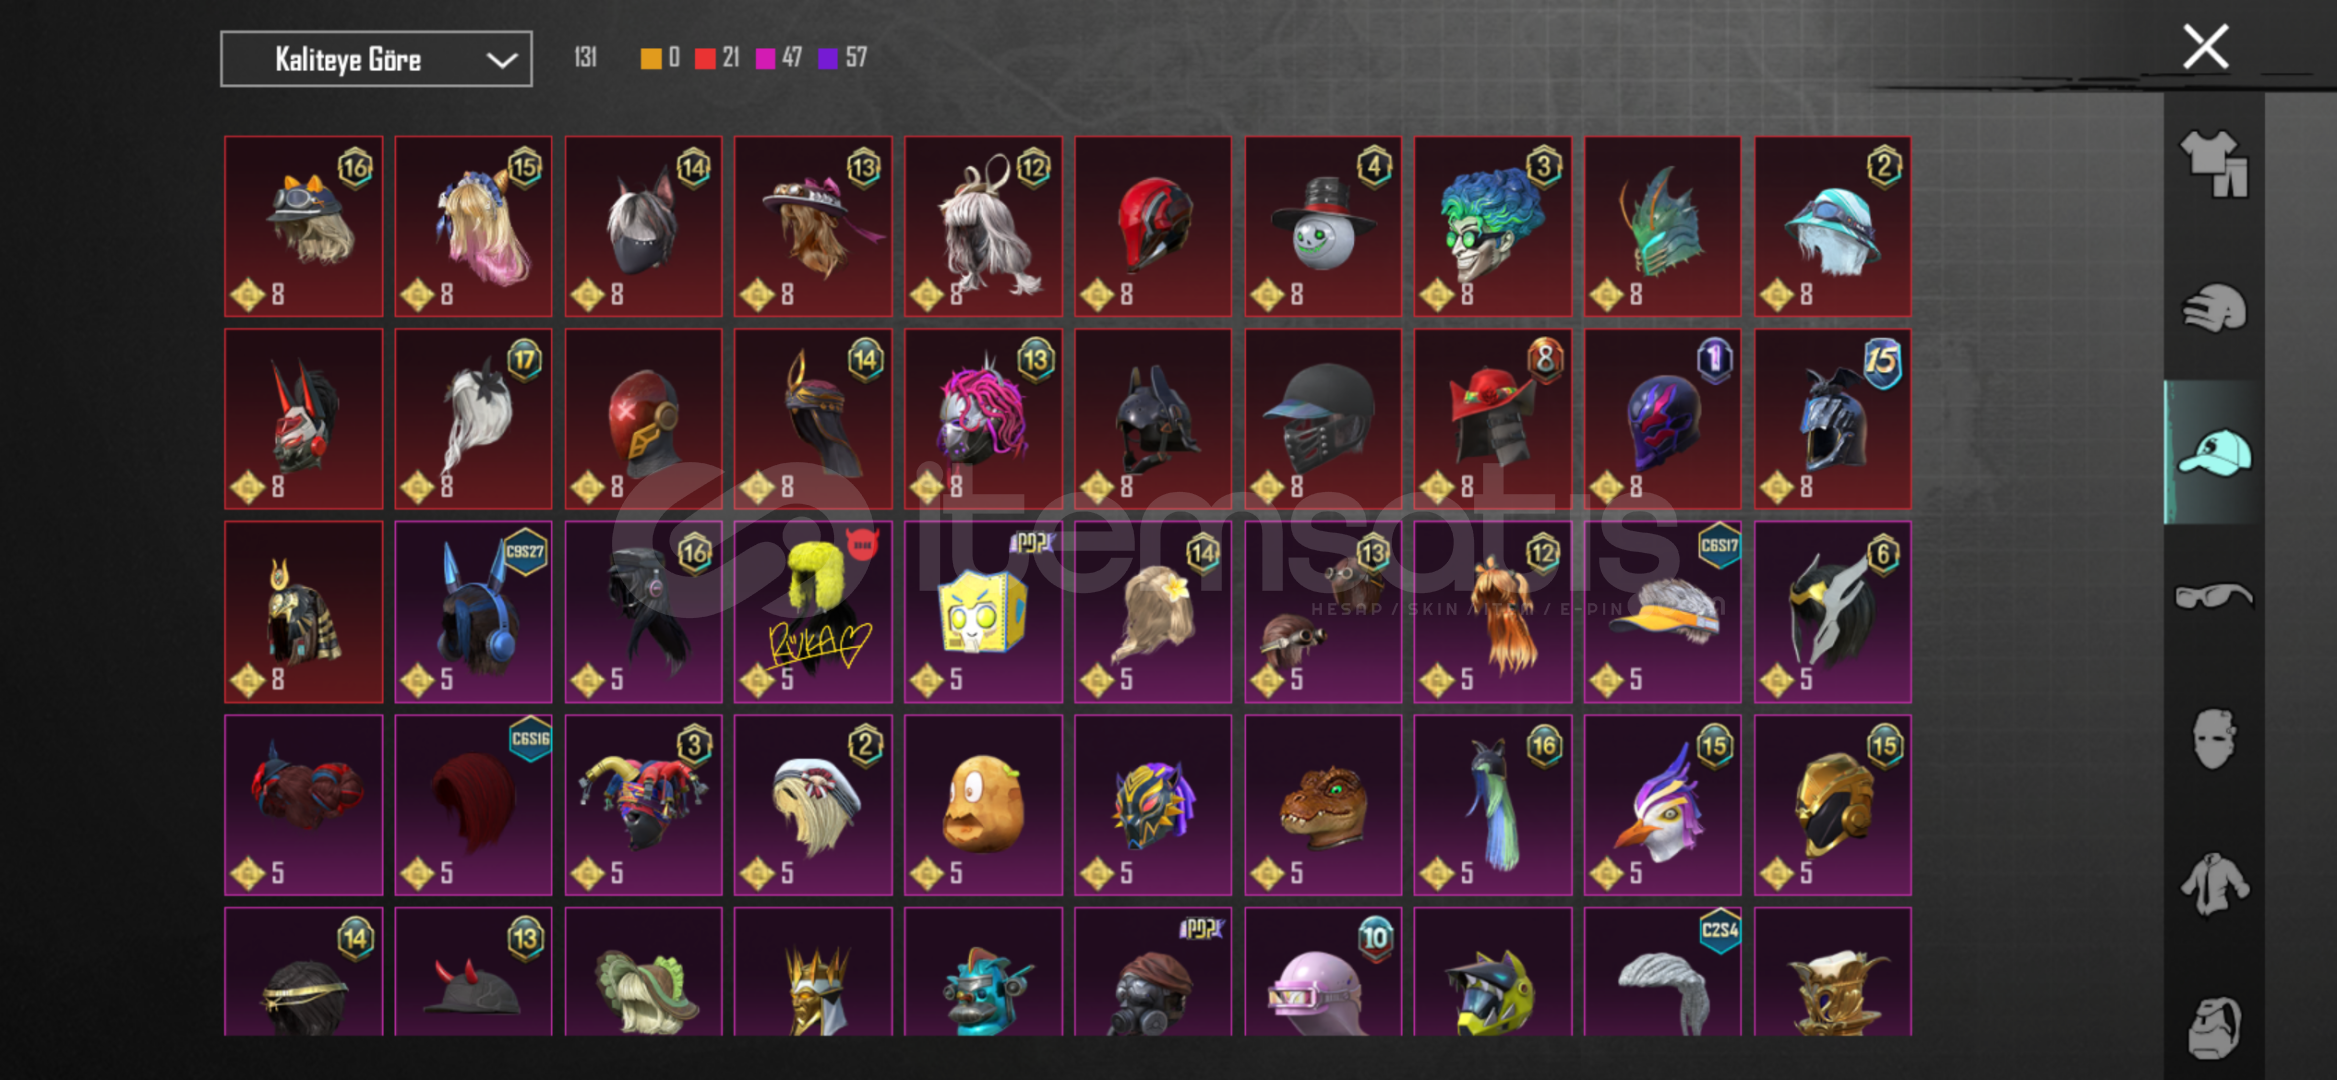Image resolution: width=2337 pixels, height=1080 pixels.
Task: Open the face mask category icon
Action: point(2214,740)
